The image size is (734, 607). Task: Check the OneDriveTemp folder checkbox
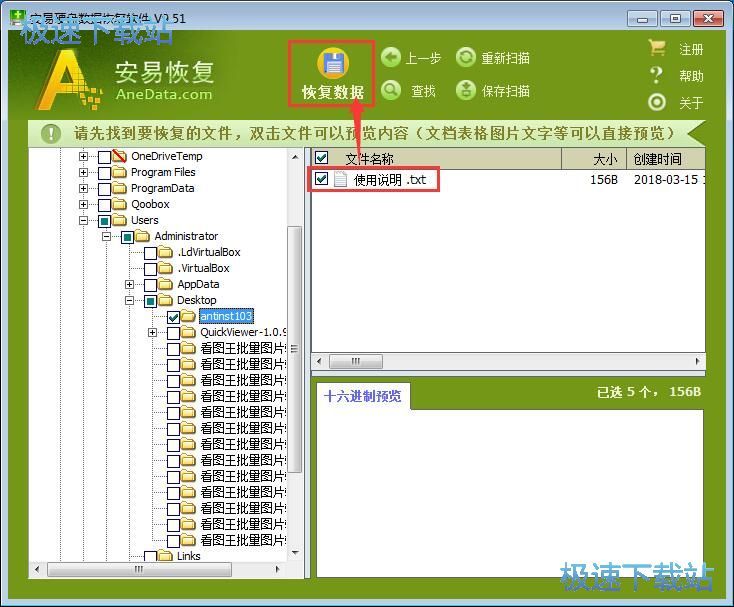point(104,157)
